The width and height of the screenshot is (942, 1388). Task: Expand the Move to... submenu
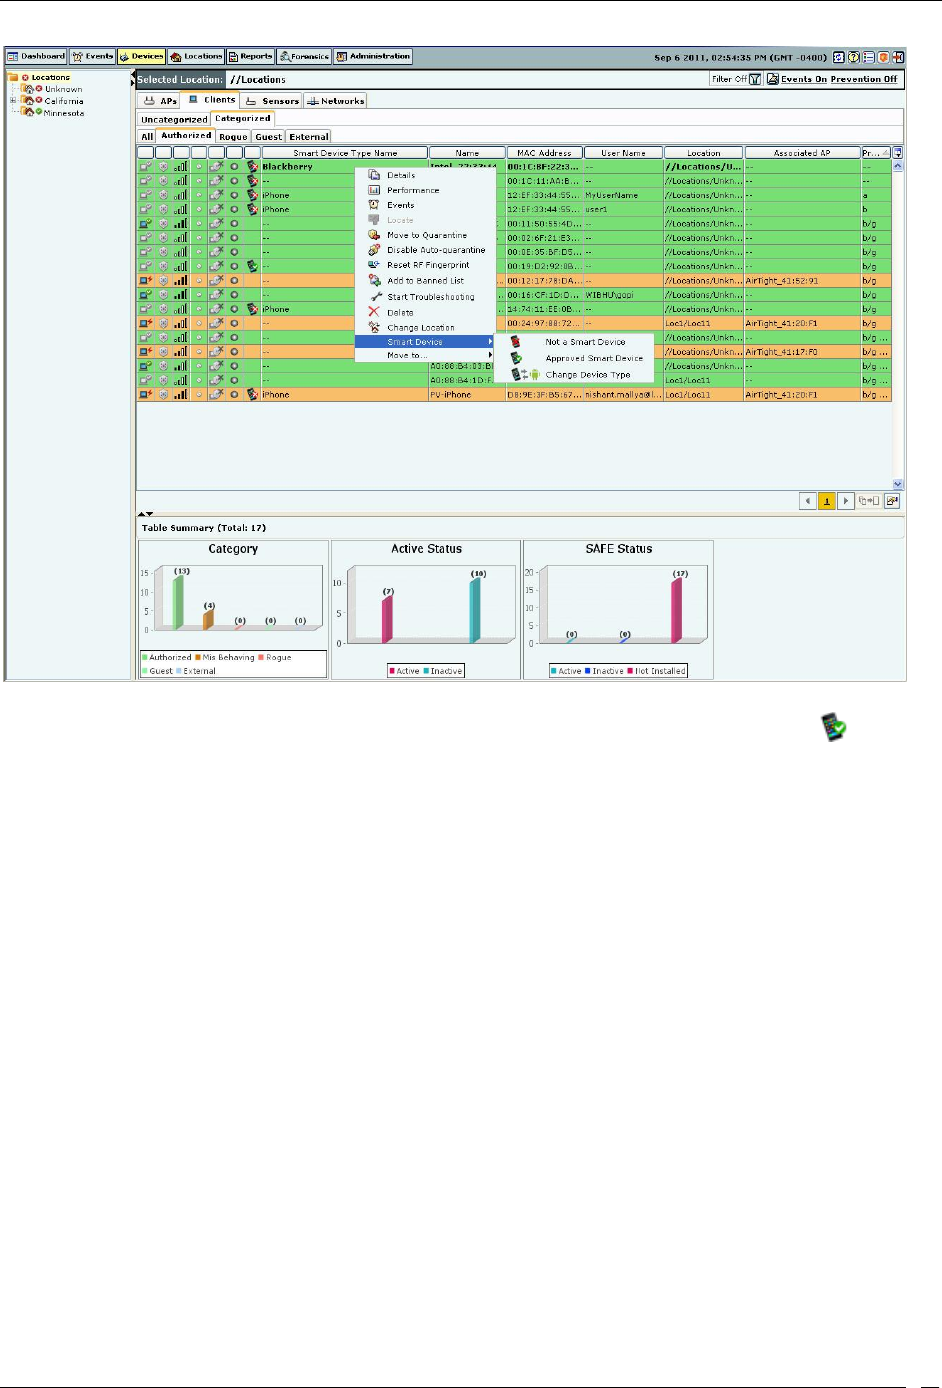[425, 355]
